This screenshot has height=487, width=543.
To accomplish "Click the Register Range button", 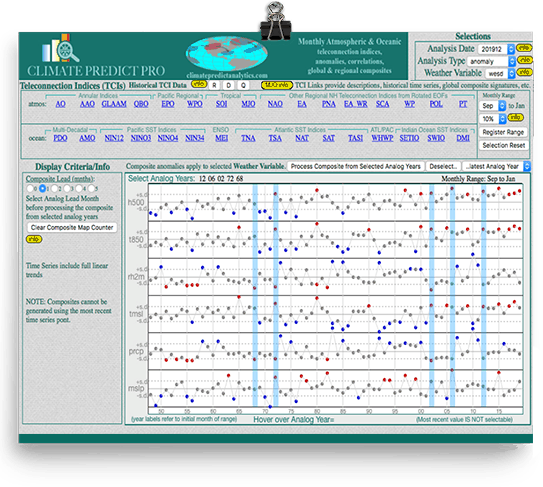I will pyautogui.click(x=503, y=132).
